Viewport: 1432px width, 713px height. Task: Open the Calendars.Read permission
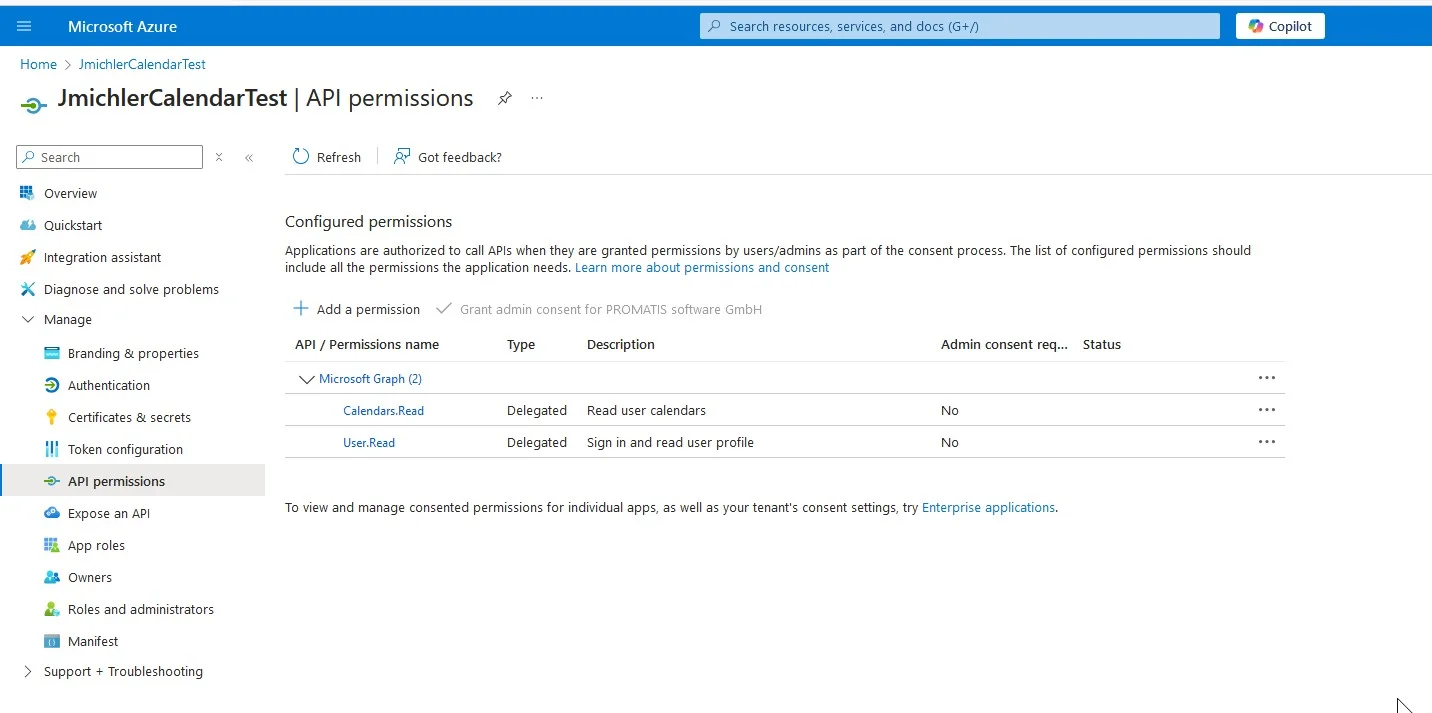383,410
